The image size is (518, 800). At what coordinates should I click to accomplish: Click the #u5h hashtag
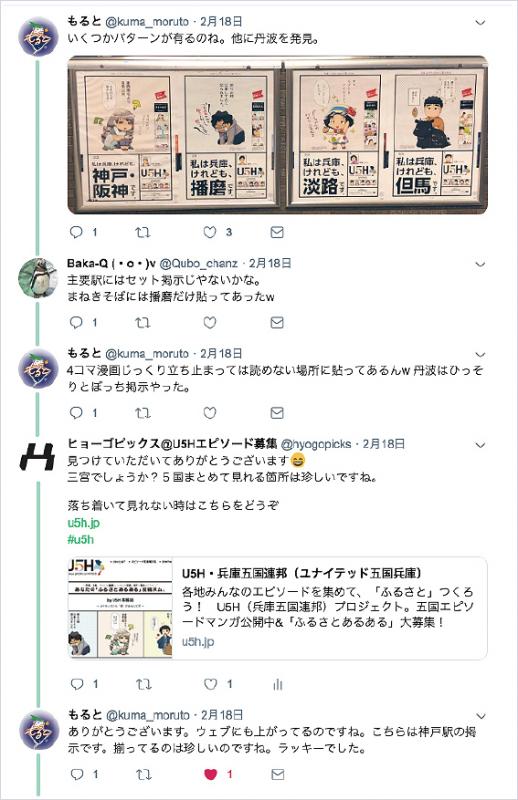coord(81,539)
